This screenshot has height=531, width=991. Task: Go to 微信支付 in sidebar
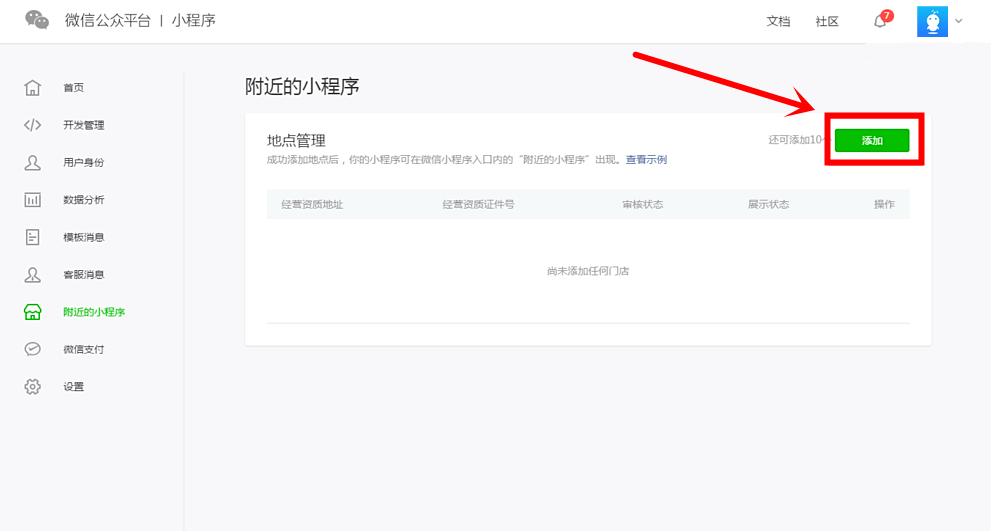click(x=83, y=349)
